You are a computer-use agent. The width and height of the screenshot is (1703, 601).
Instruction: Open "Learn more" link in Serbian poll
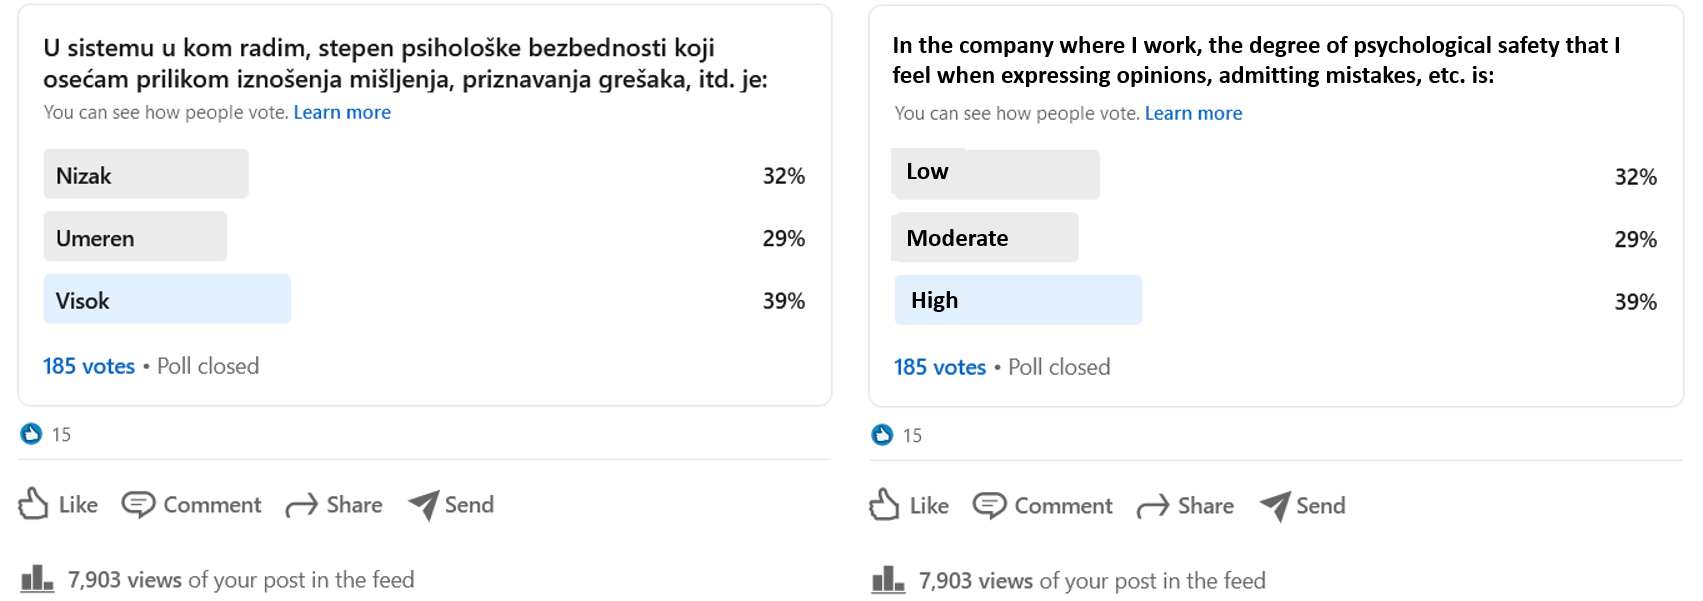coord(342,113)
